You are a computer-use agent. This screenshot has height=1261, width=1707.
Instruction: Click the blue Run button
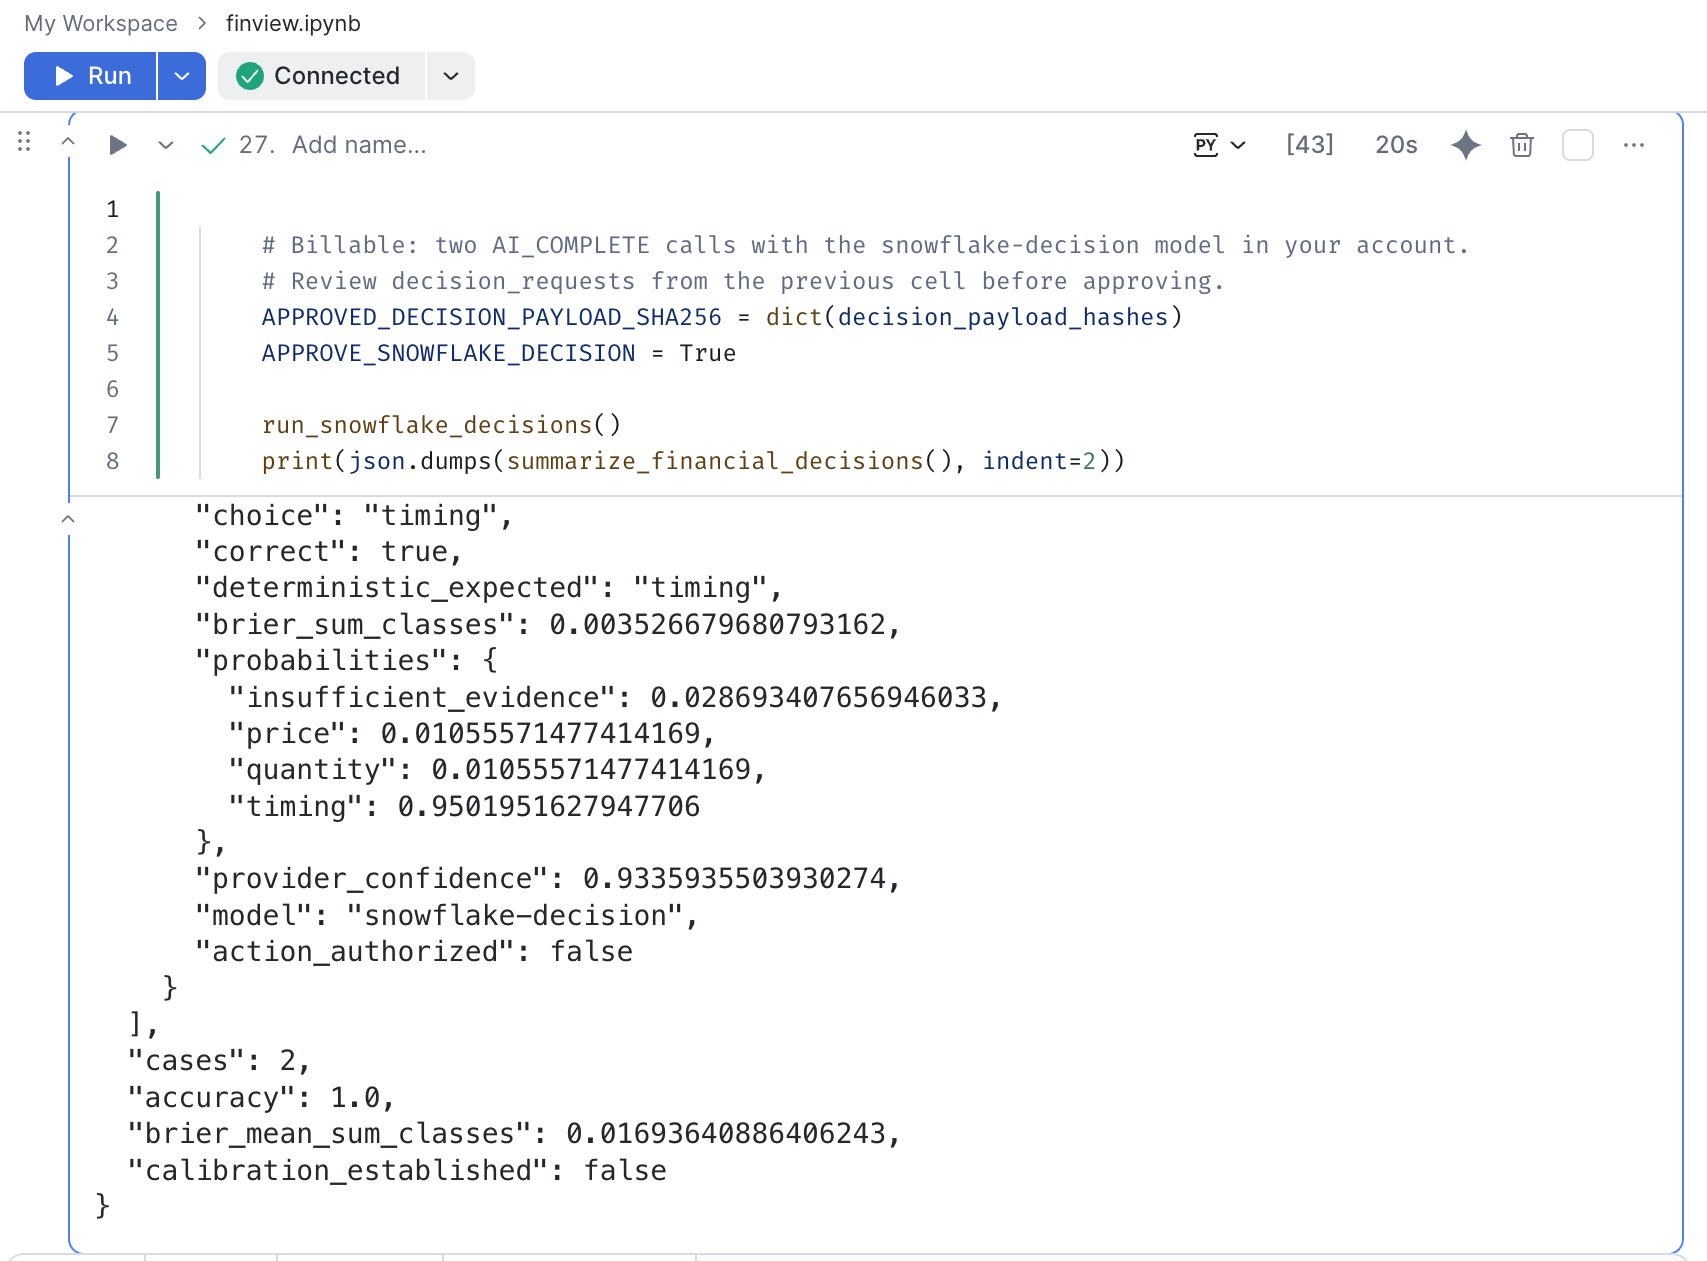tap(90, 76)
